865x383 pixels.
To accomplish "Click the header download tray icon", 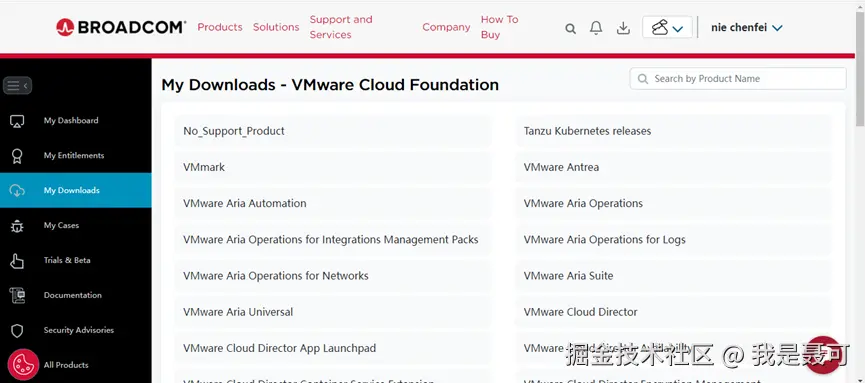I will point(623,28).
